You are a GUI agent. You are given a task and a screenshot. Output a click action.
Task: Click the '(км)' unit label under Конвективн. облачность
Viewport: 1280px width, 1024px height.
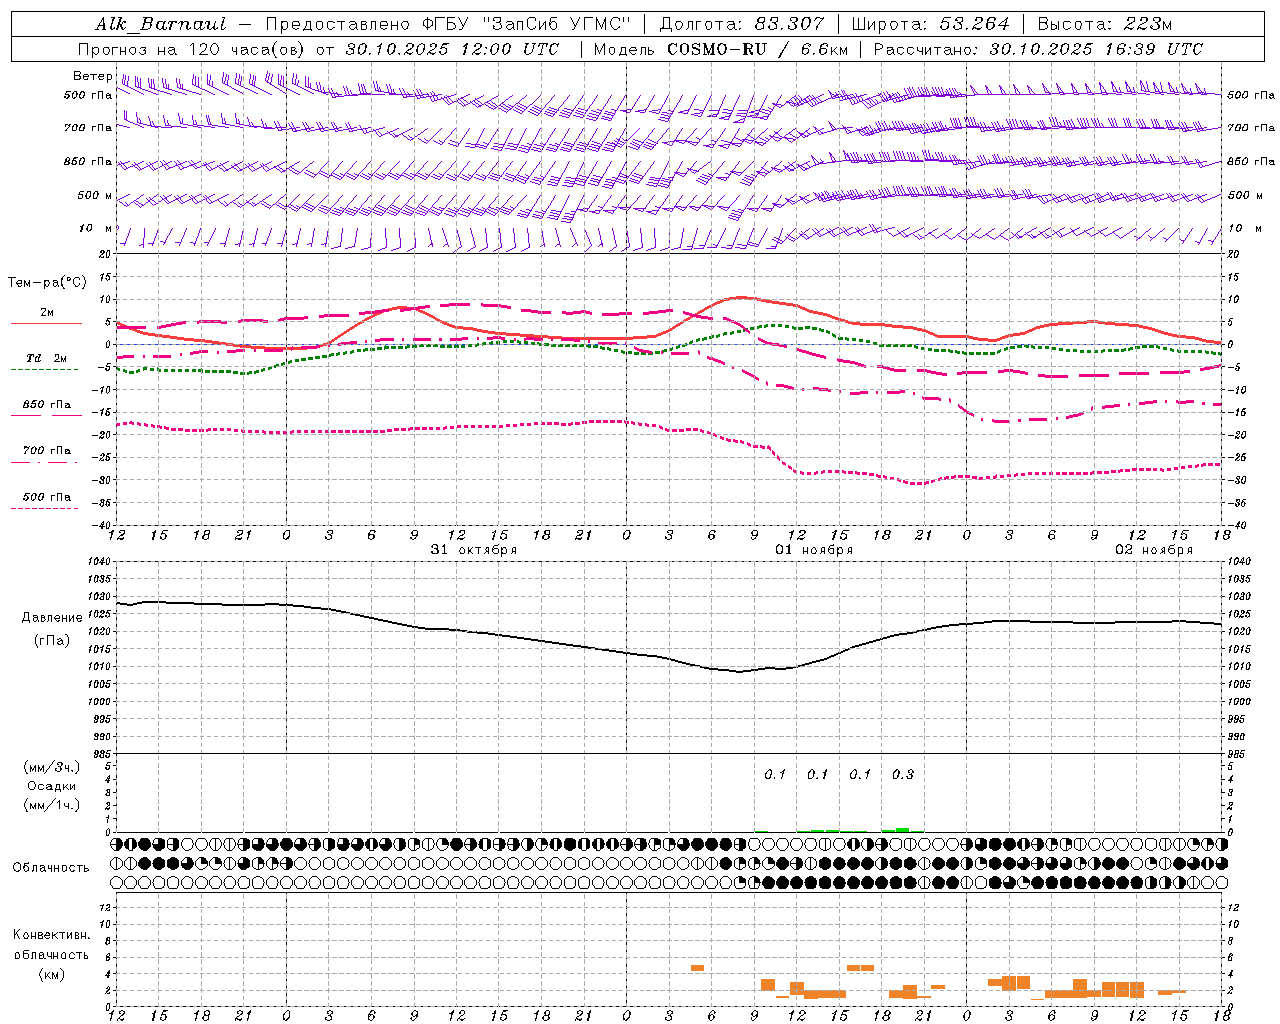52,974
